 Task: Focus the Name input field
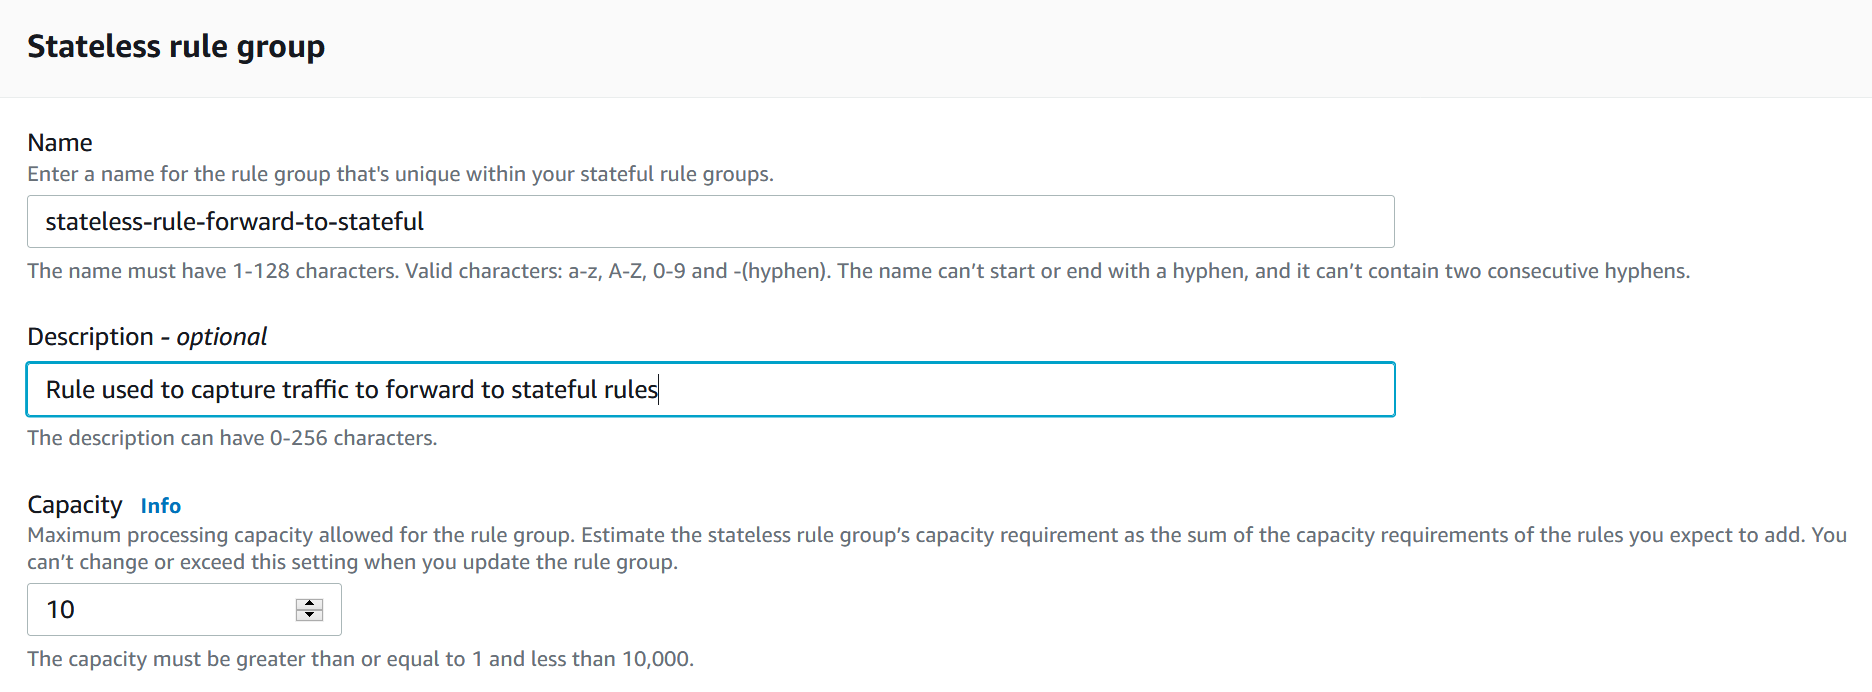pyautogui.click(x=710, y=222)
